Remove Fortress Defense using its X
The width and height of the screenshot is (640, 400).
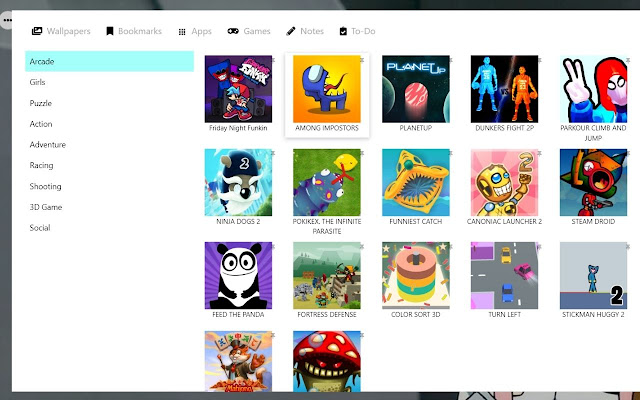click(362, 246)
